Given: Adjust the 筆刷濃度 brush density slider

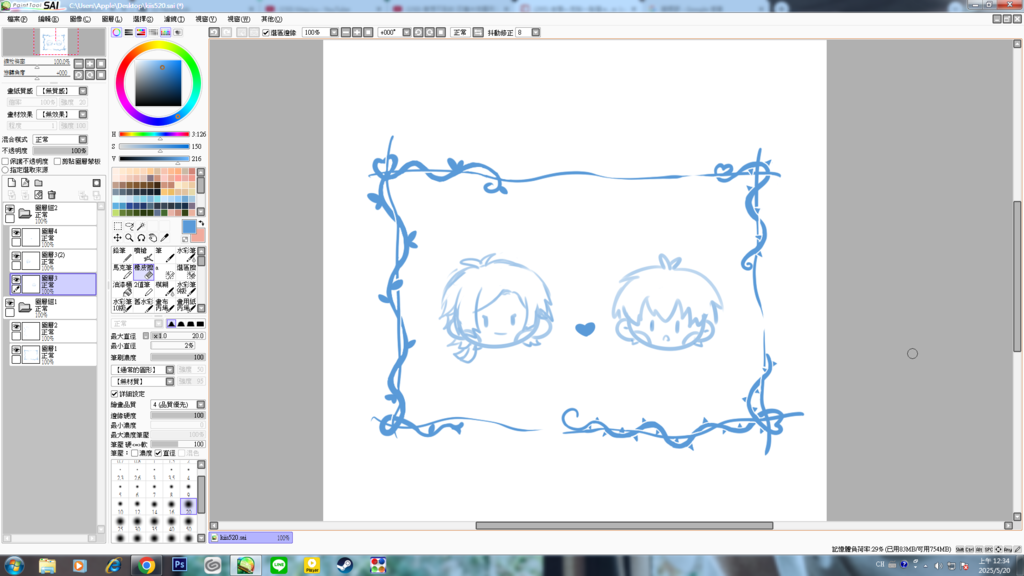Looking at the screenshot, I should [178, 357].
